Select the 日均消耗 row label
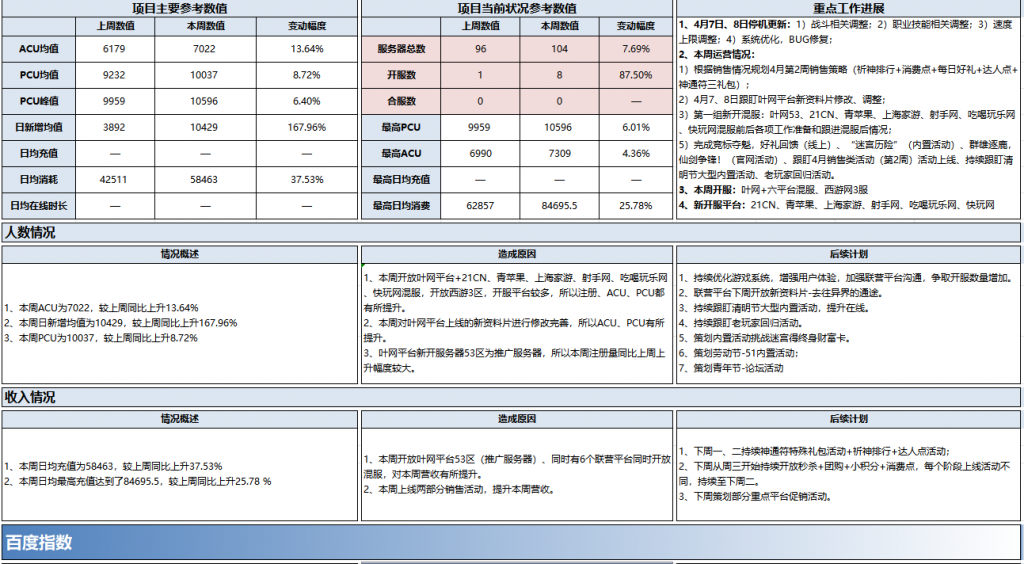The image size is (1024, 564). coord(39,180)
